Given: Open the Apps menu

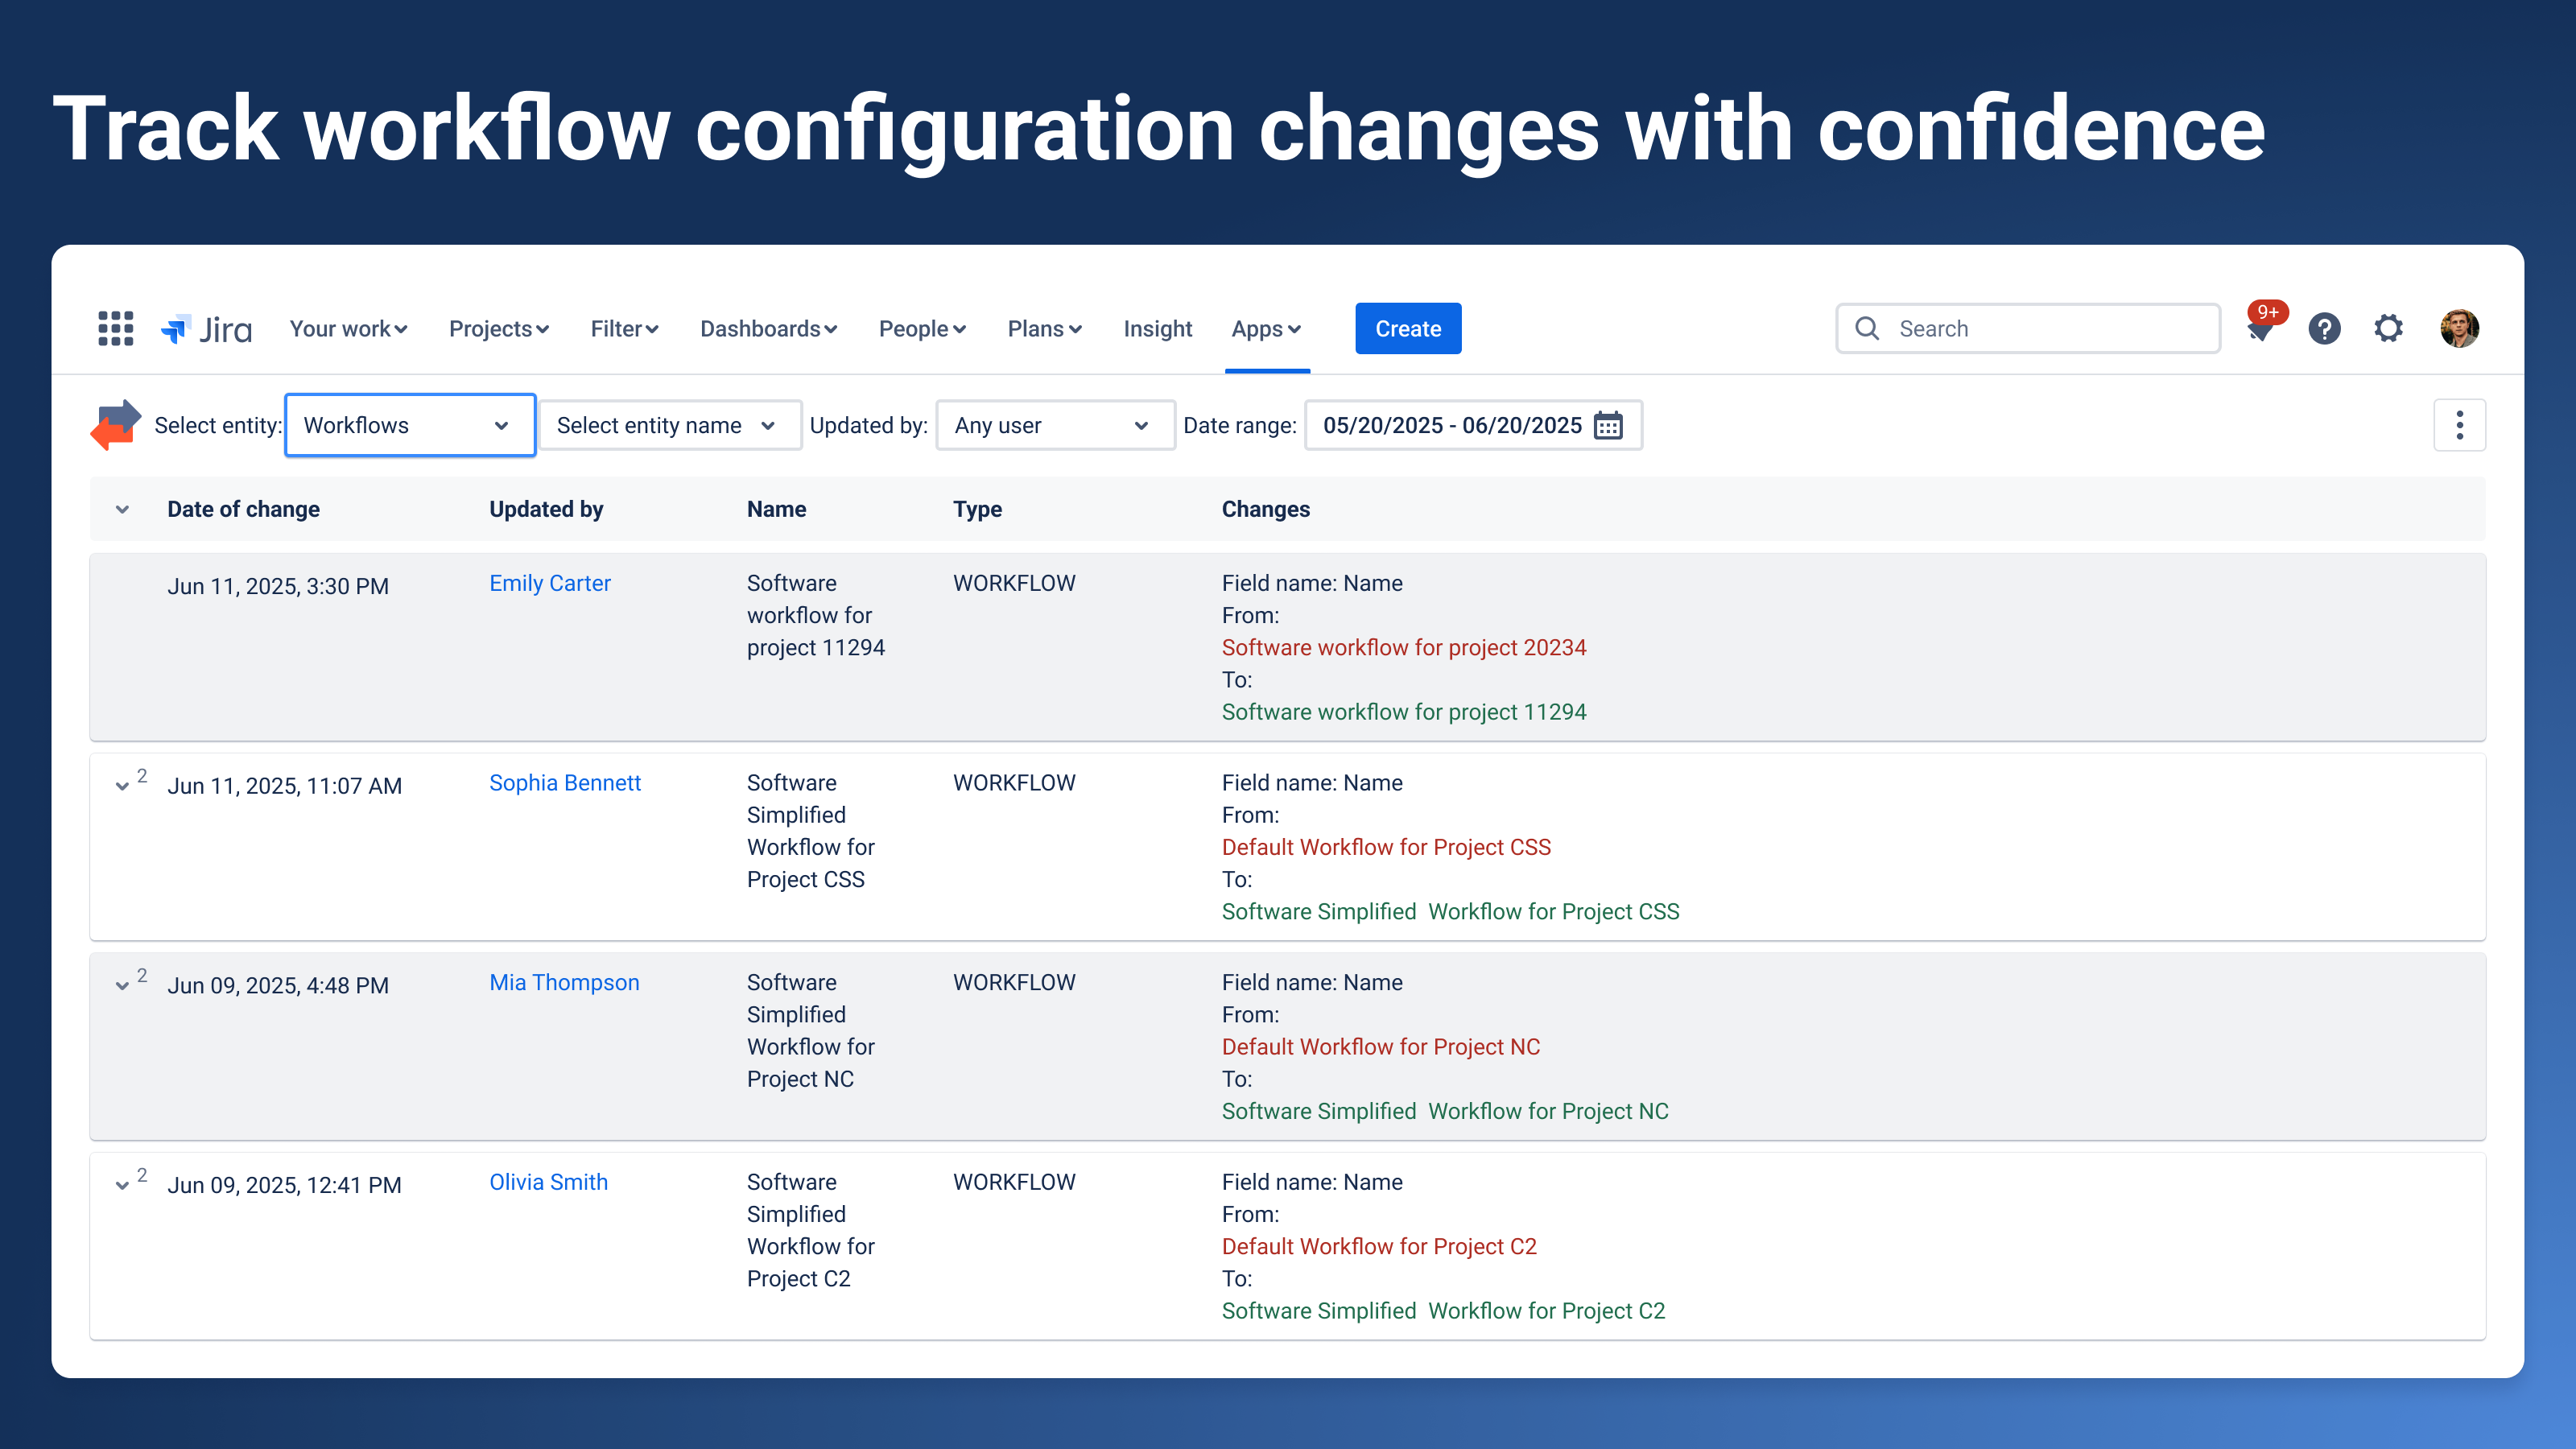Looking at the screenshot, I should pos(1265,329).
